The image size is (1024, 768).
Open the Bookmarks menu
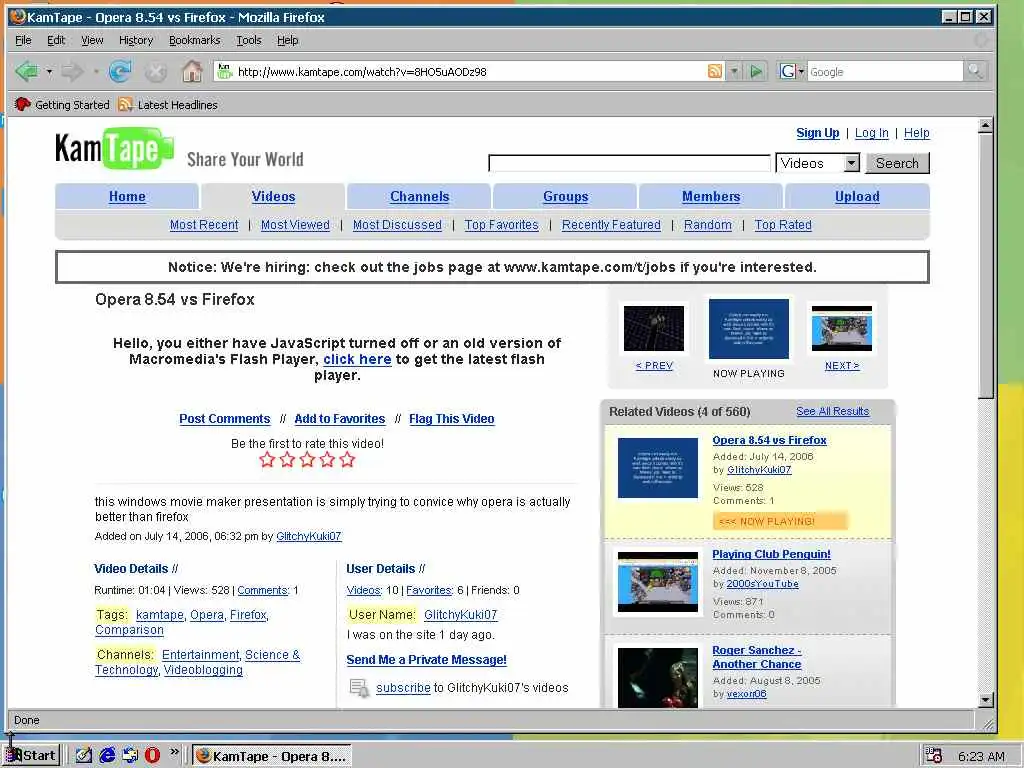tap(195, 40)
